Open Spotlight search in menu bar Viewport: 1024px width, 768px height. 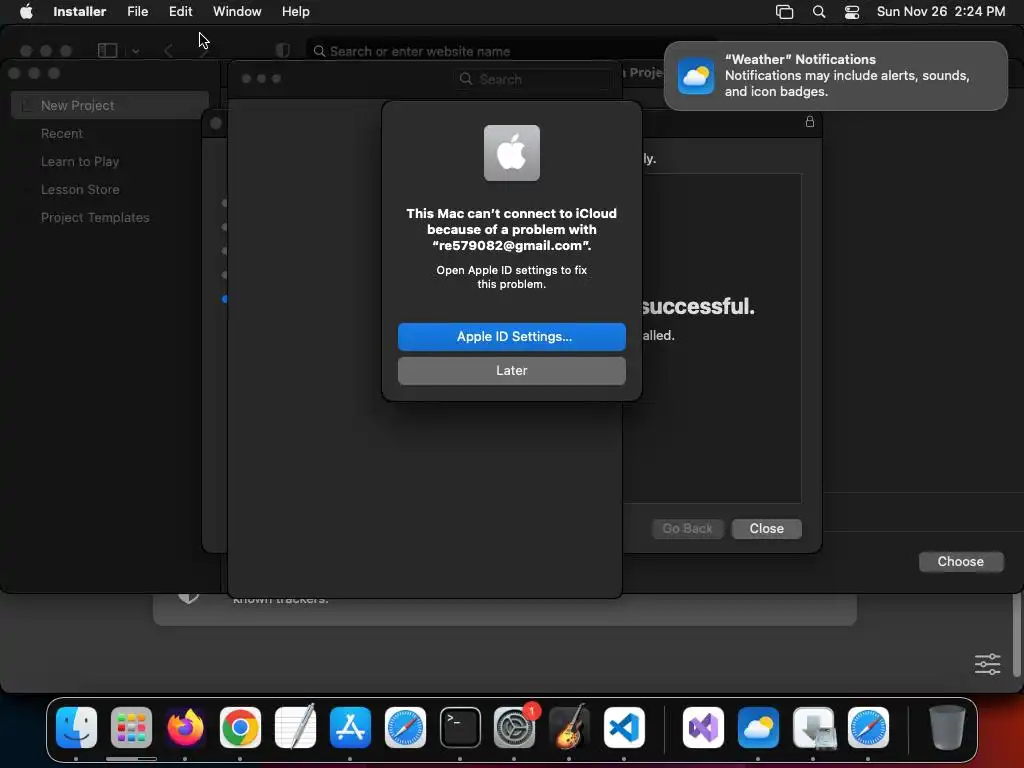818,11
